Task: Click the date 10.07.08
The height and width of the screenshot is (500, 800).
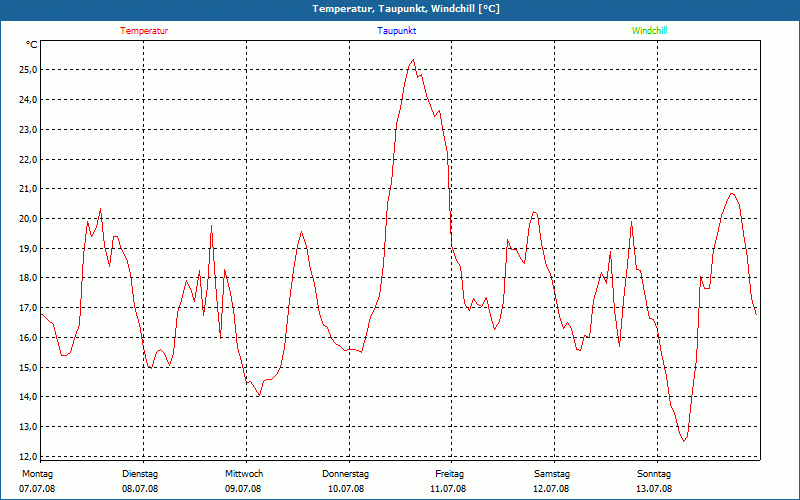Action: point(346,489)
